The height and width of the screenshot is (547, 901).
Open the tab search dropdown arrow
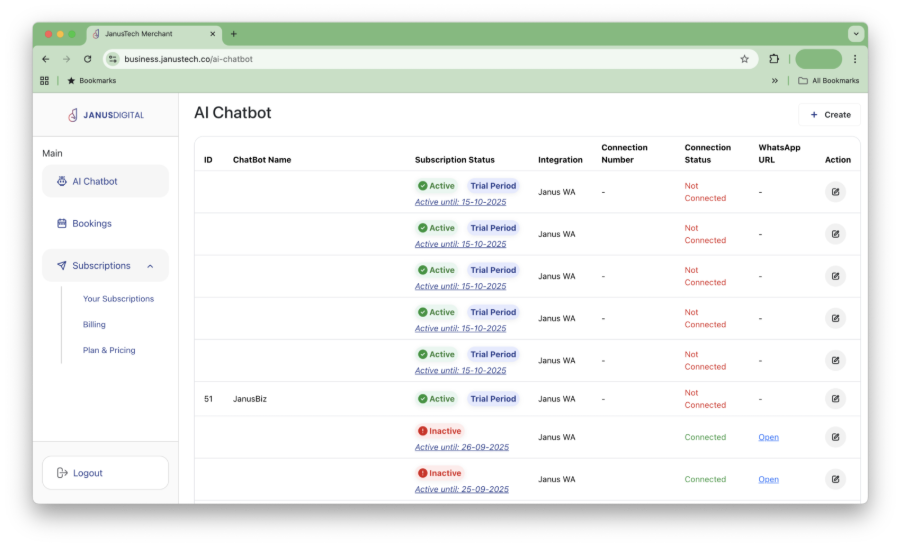[855, 33]
